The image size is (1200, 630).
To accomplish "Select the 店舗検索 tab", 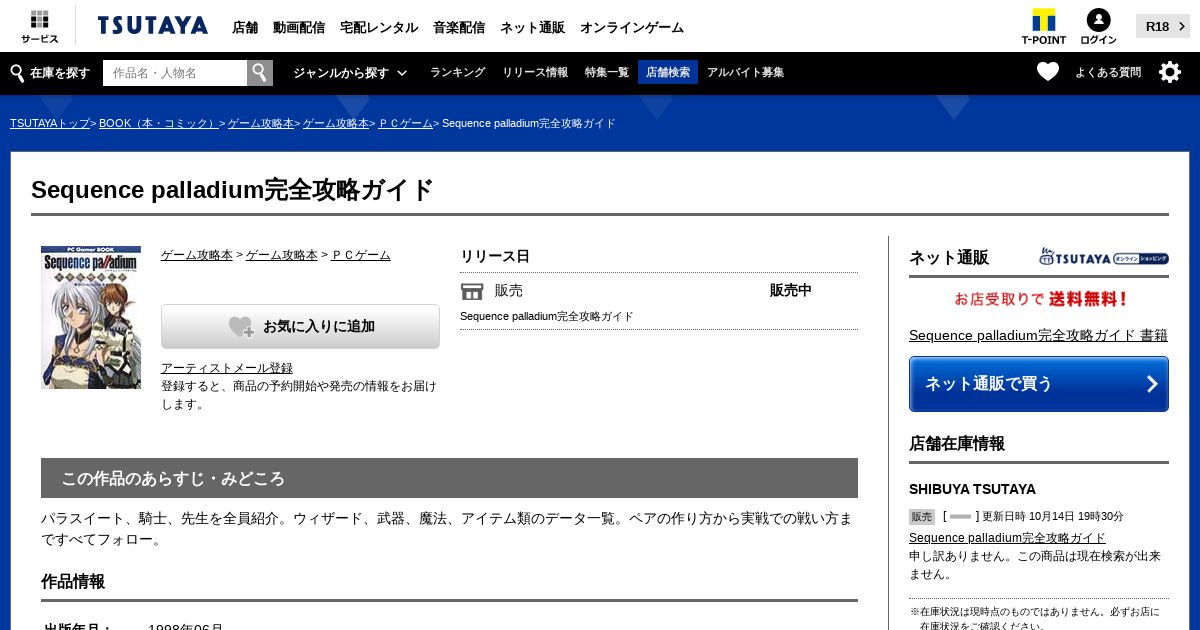I will click(668, 72).
